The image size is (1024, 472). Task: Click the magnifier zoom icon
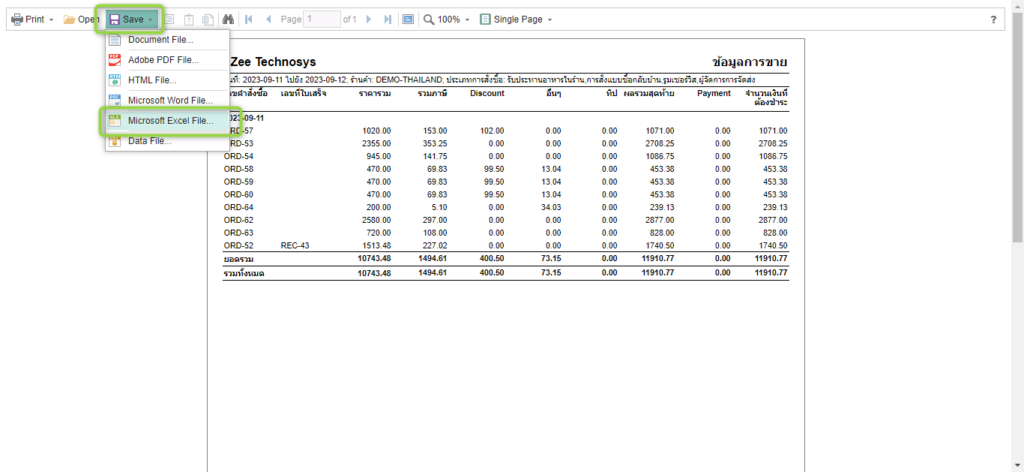tap(429, 20)
